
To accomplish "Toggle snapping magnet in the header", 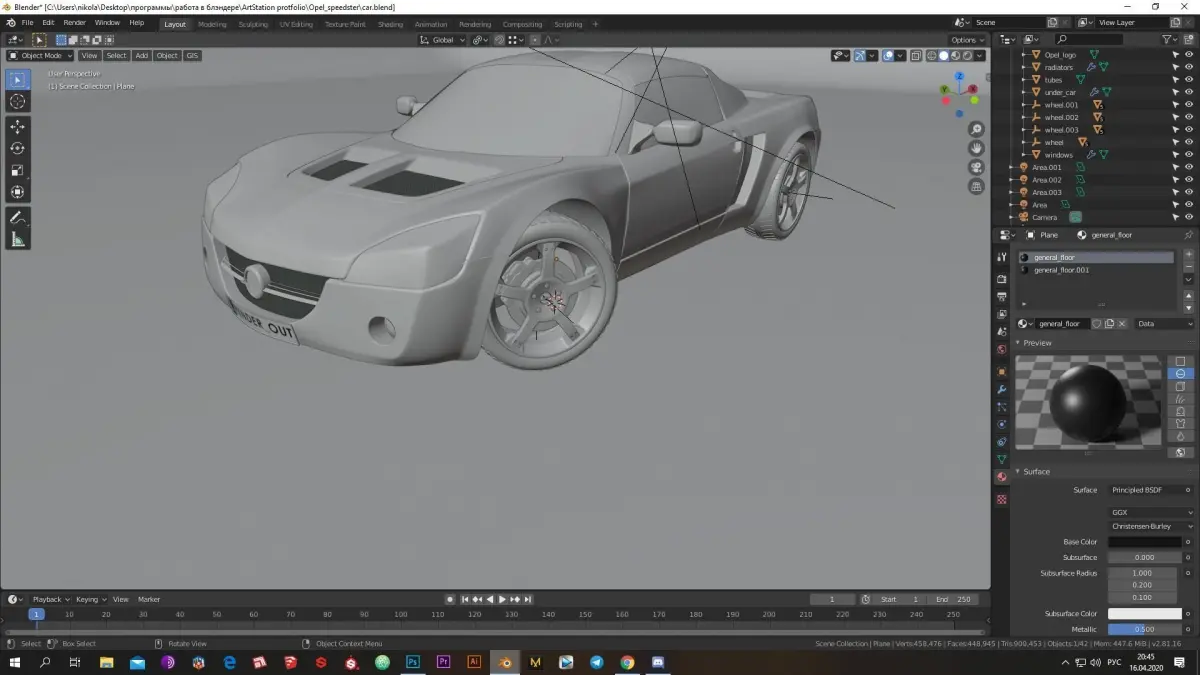I will (500, 40).
